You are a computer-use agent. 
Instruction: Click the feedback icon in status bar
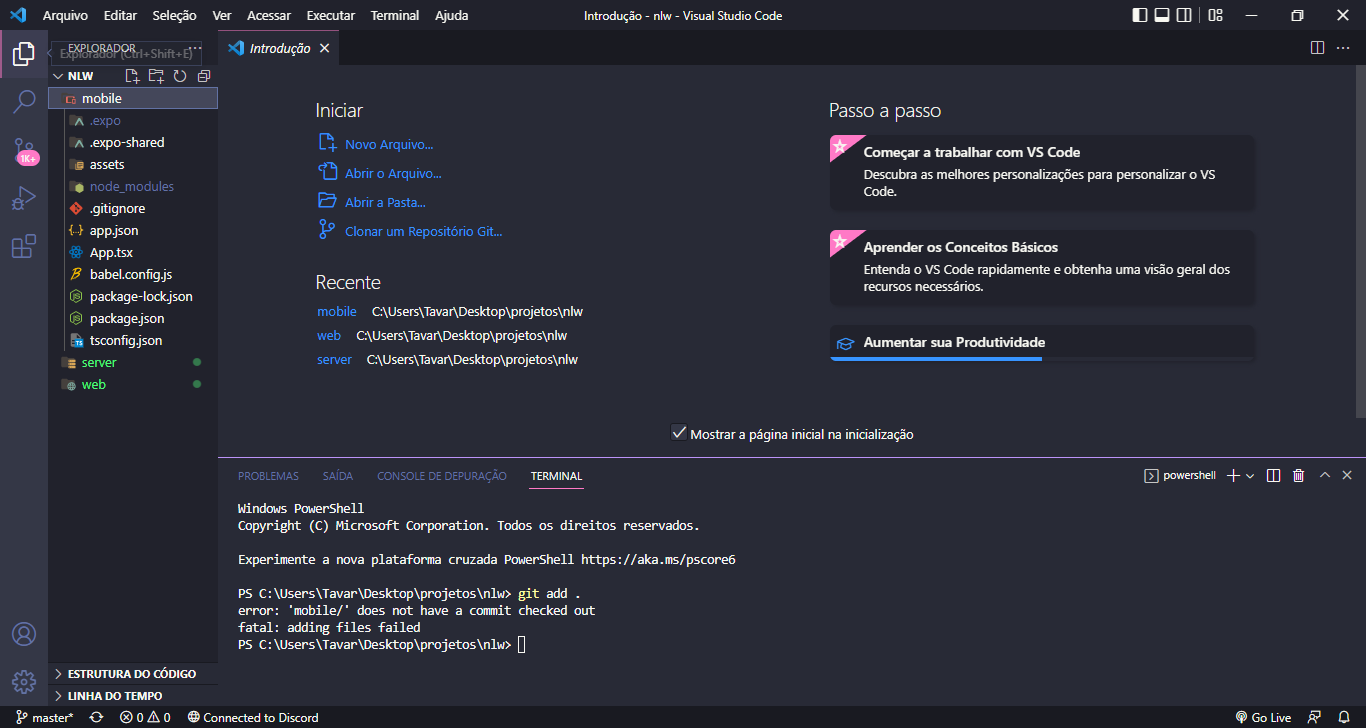point(1315,717)
